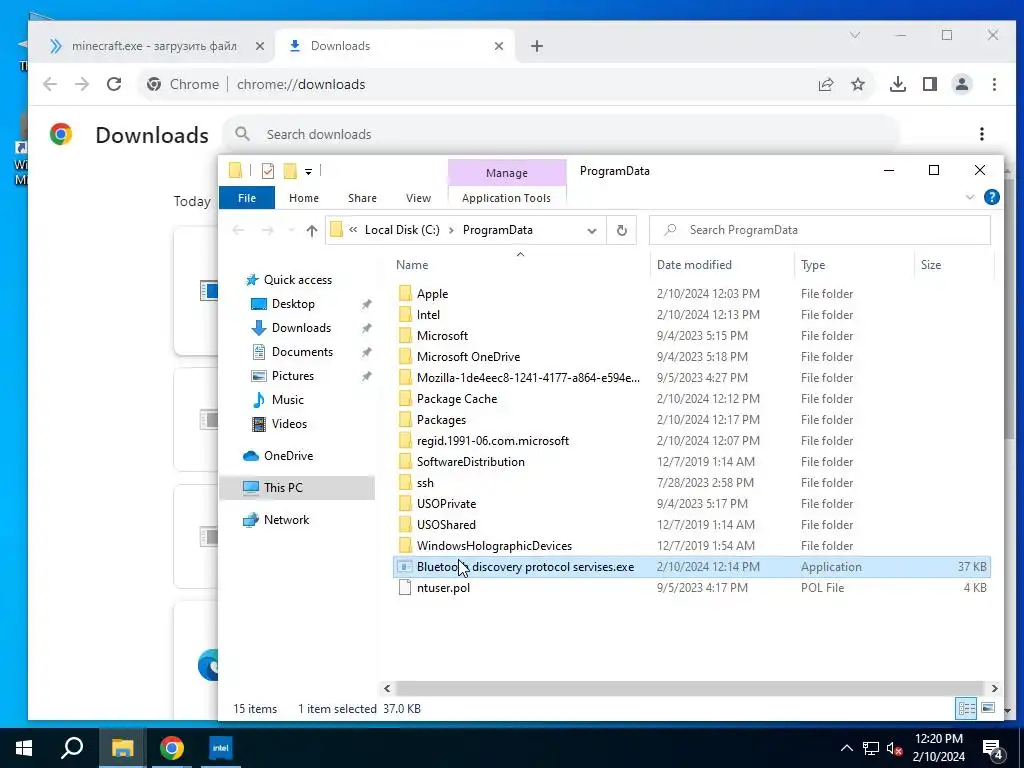
Task: Sort files by Type column header
Action: pos(854,264)
